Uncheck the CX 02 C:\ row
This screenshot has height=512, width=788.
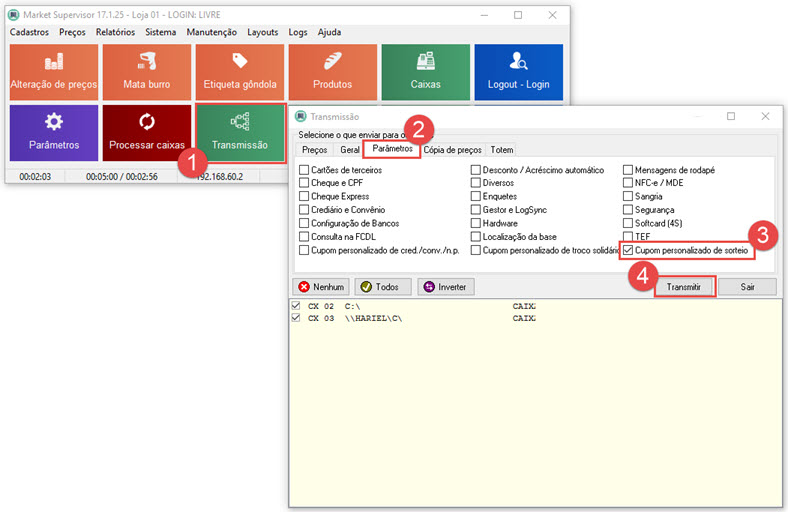pos(296,306)
